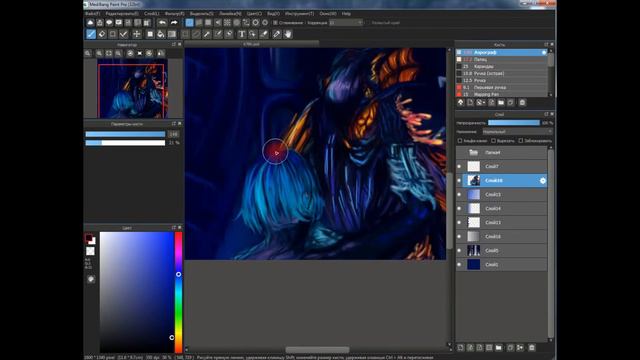This screenshot has height=360, width=640.
Task: Select the Bucket fill tool
Action: point(161,34)
